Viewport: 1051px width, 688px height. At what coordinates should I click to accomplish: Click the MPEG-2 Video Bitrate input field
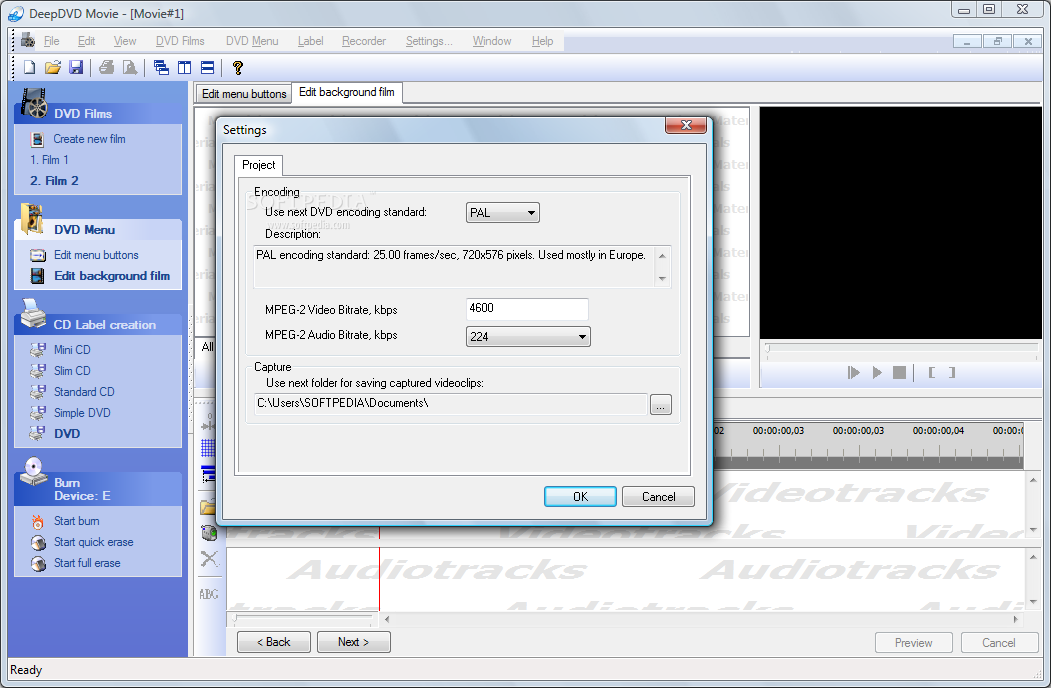tap(527, 308)
